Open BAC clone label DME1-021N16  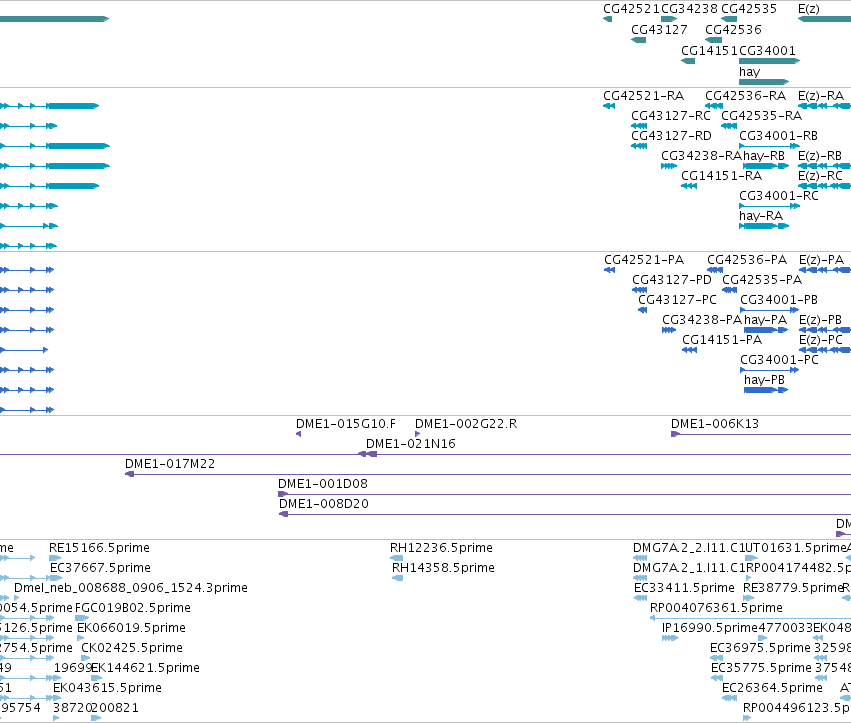411,444
